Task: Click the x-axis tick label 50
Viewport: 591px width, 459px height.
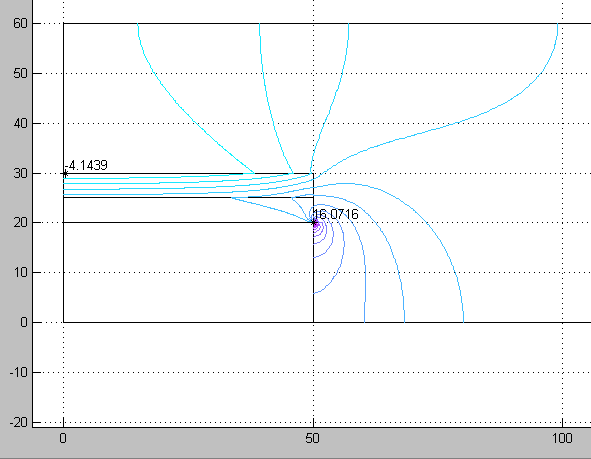Action: point(312,438)
